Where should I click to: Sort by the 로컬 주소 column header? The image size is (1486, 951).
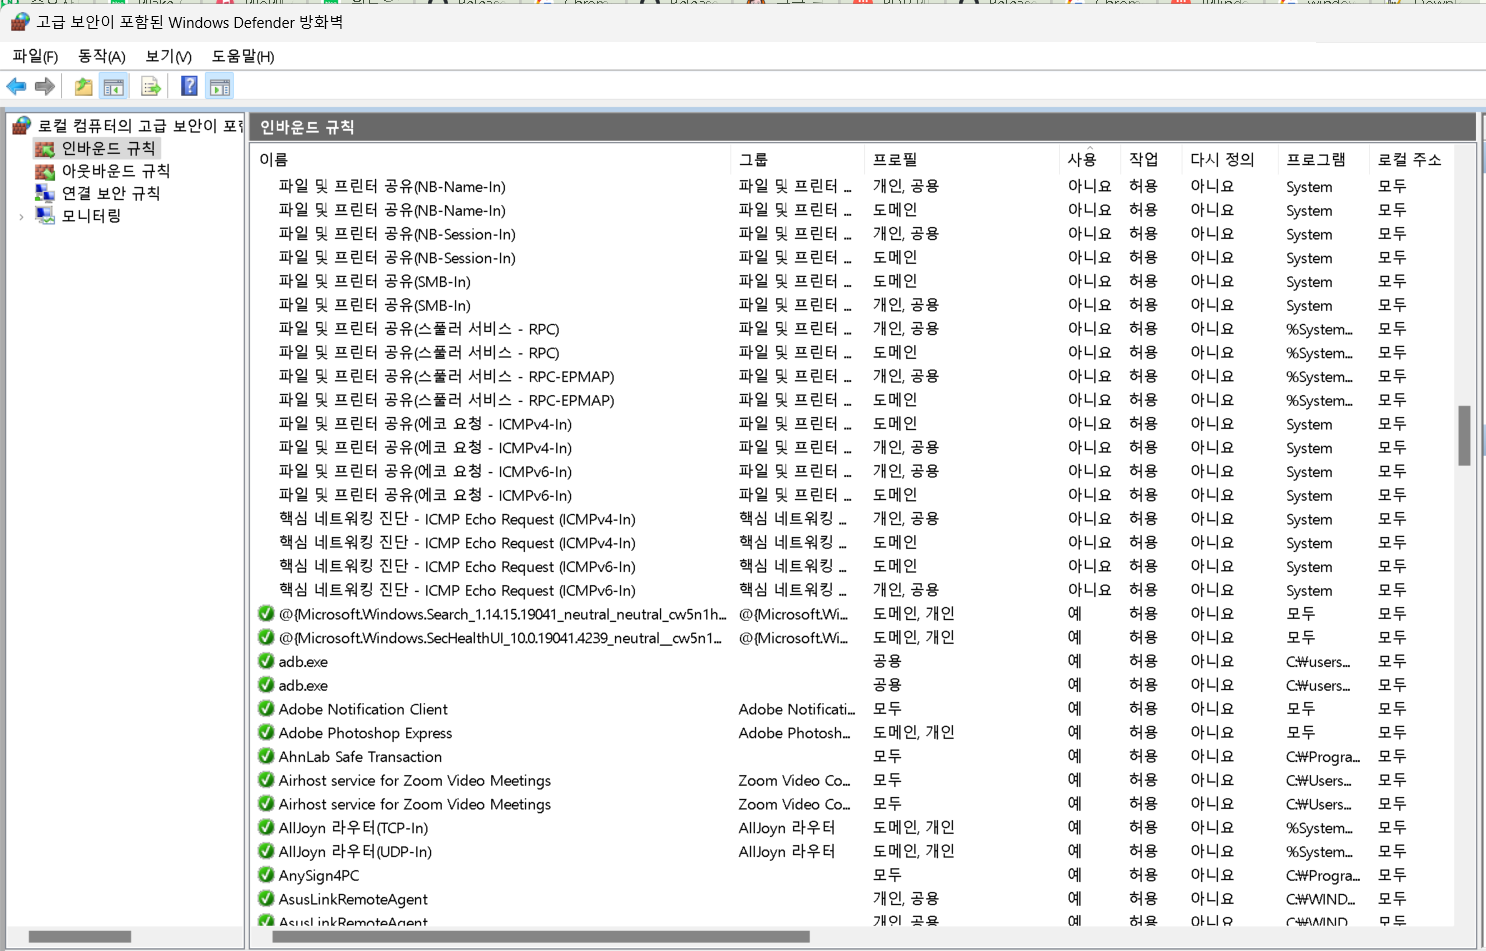1410,160
